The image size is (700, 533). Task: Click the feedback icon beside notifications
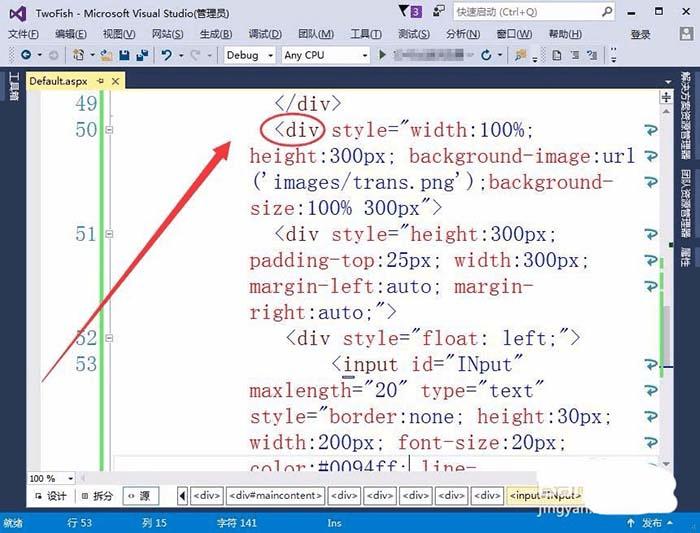[x=438, y=11]
